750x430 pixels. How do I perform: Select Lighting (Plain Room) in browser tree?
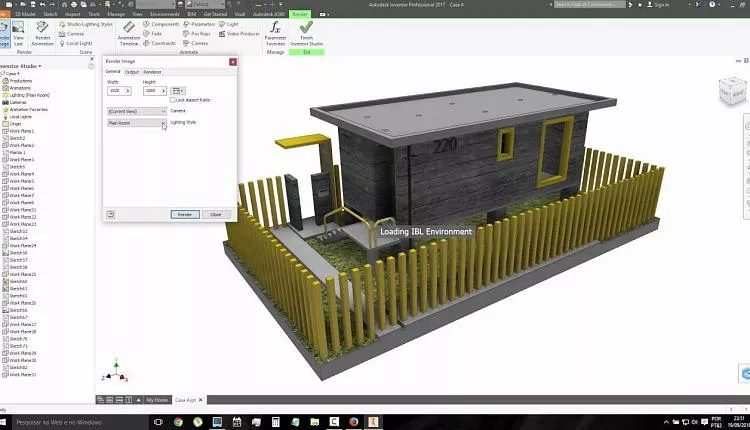[28, 95]
